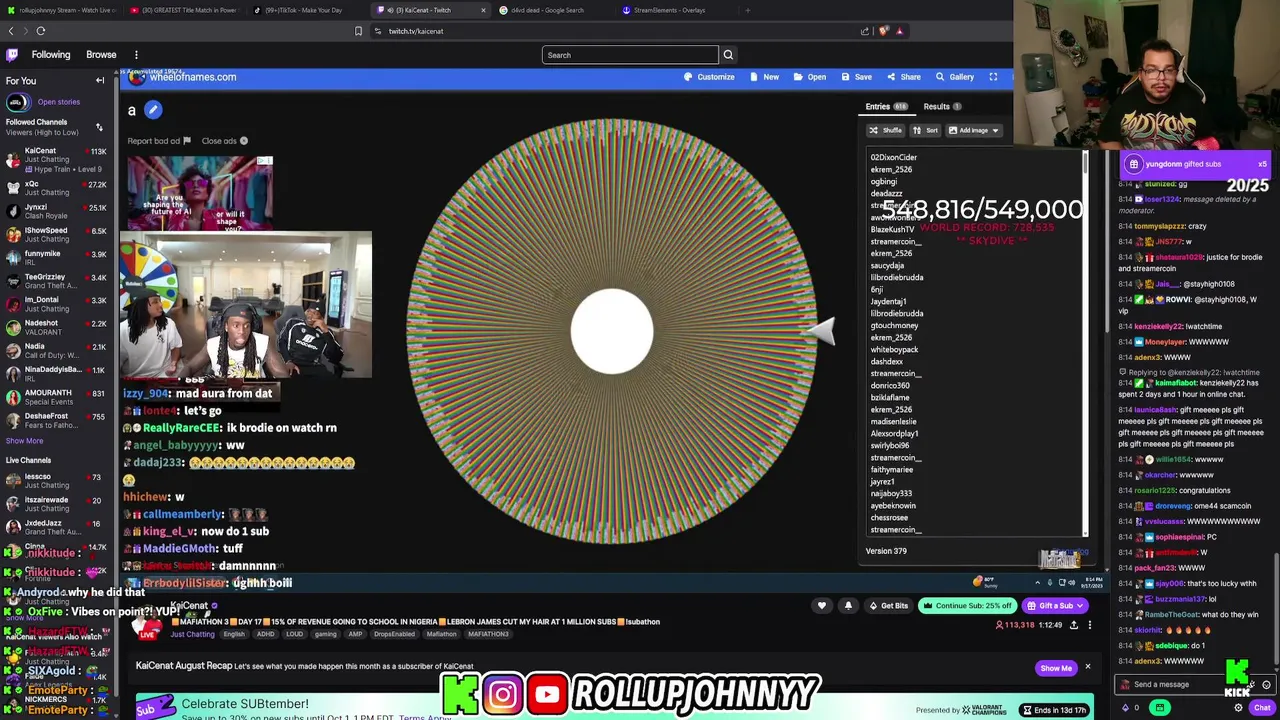Image resolution: width=1280 pixels, height=720 pixels.
Task: Click the browser address bar URL
Action: point(416,31)
